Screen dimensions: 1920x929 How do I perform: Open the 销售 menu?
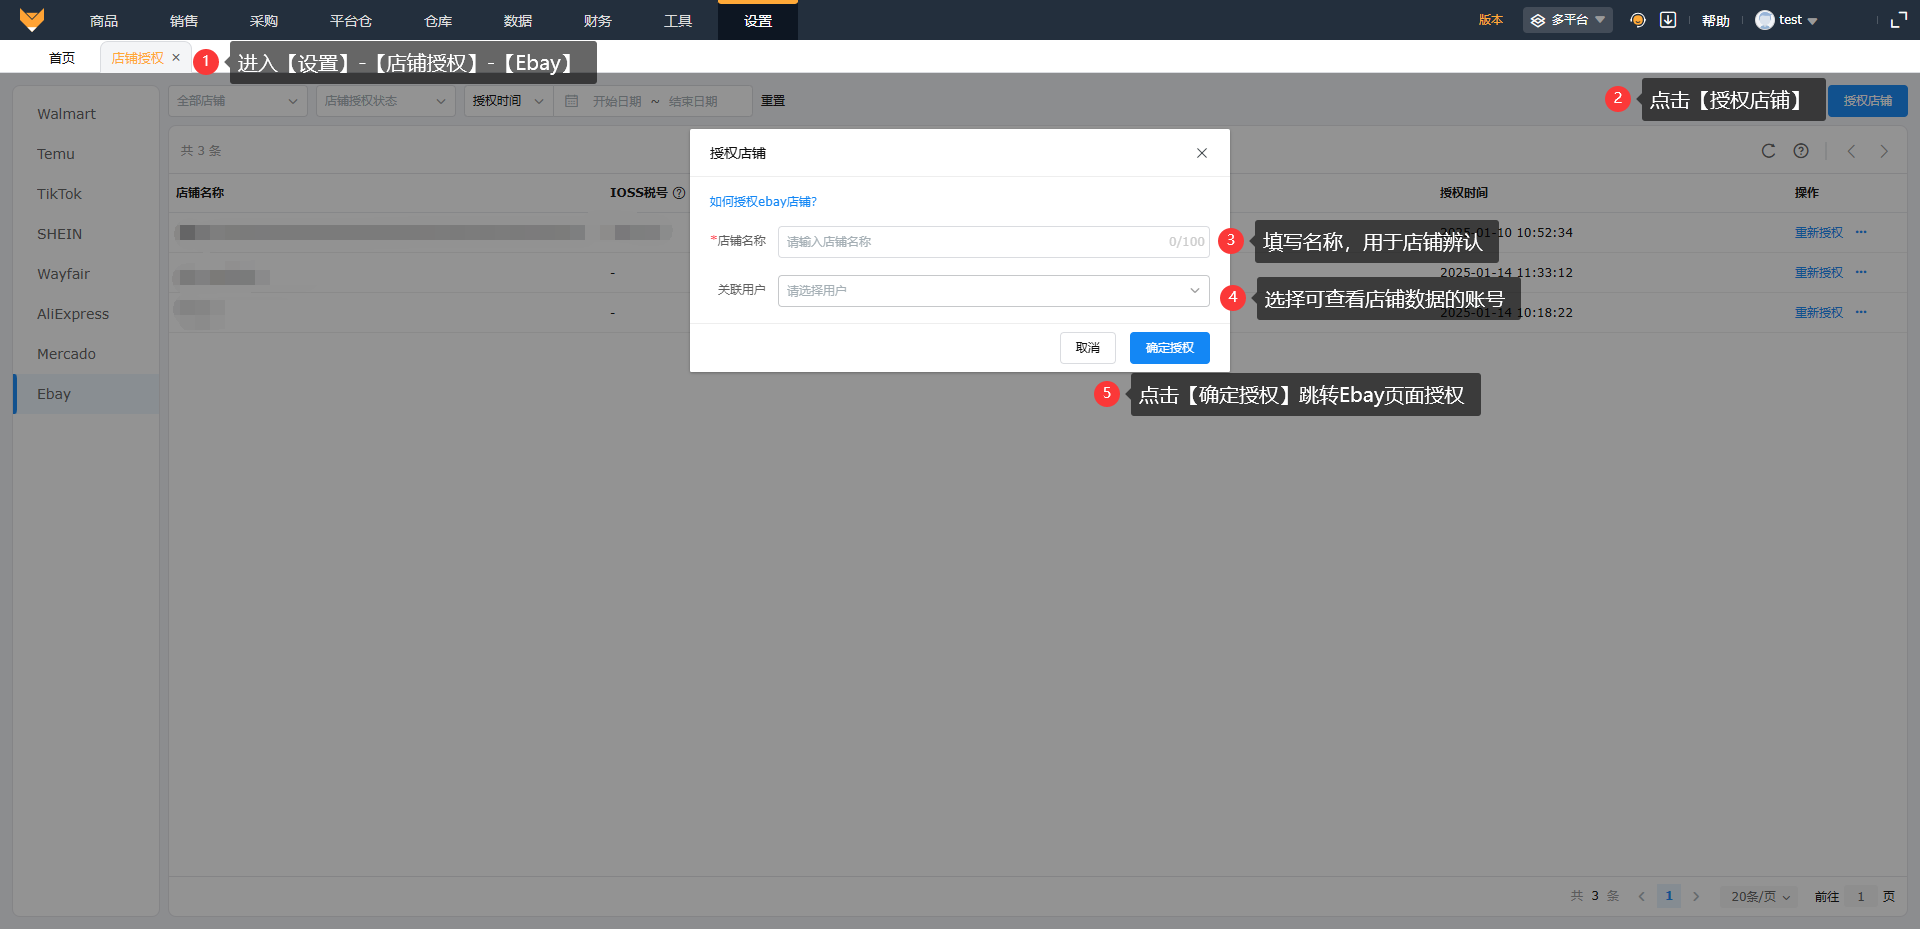coord(184,20)
